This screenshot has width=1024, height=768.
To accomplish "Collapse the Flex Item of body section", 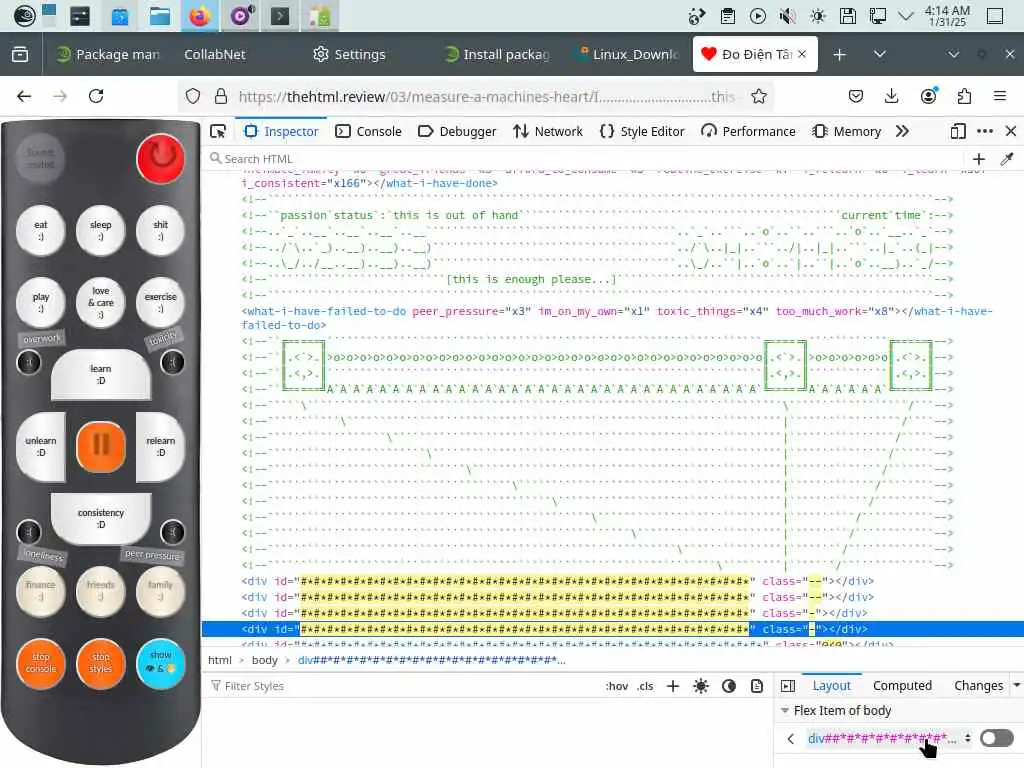I will (785, 711).
